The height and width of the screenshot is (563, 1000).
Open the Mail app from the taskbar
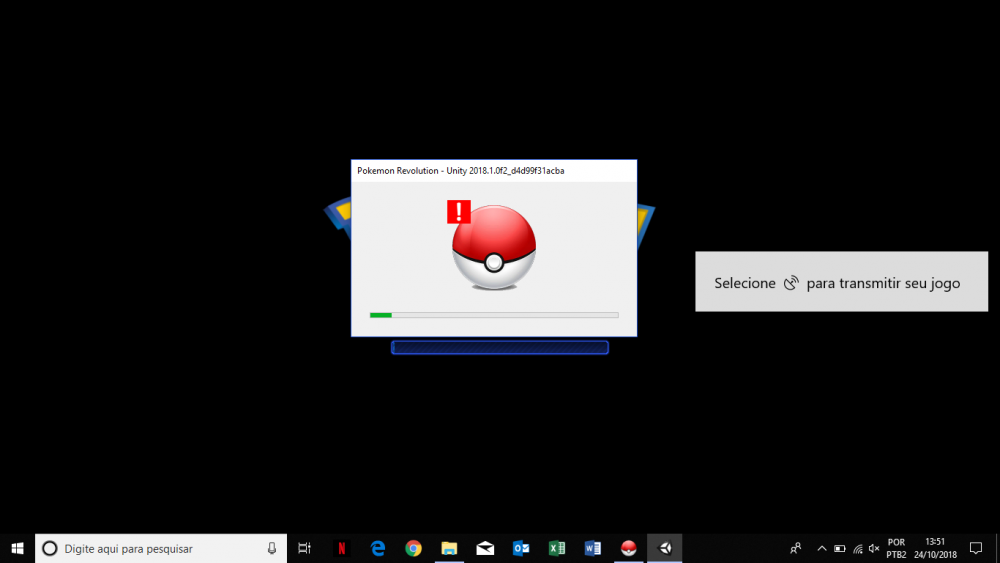pos(485,548)
